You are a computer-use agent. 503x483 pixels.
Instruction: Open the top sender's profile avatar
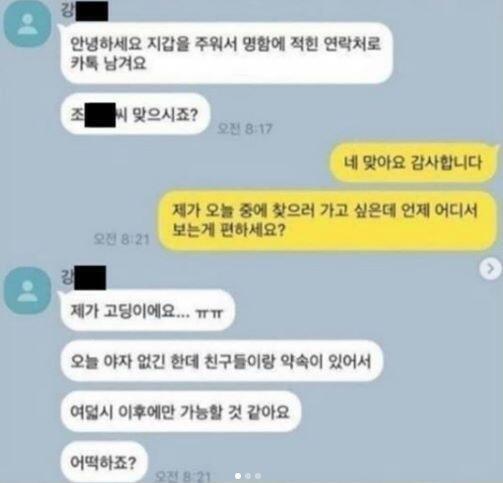27,24
